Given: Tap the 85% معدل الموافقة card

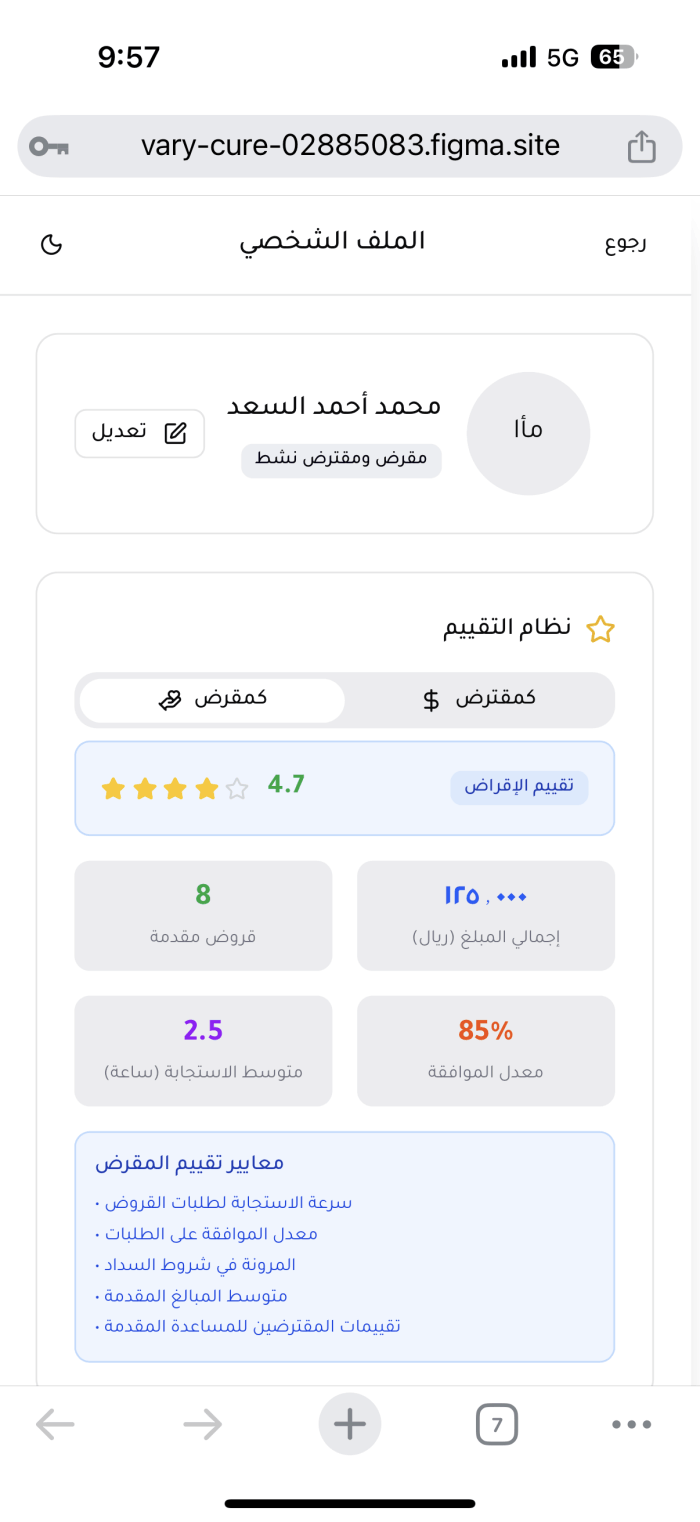Looking at the screenshot, I should [x=485, y=1049].
